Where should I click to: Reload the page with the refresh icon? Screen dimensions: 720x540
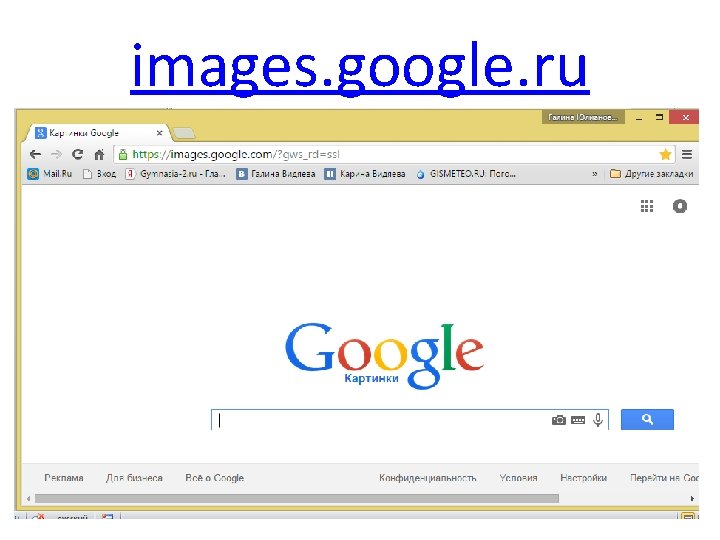[78, 154]
